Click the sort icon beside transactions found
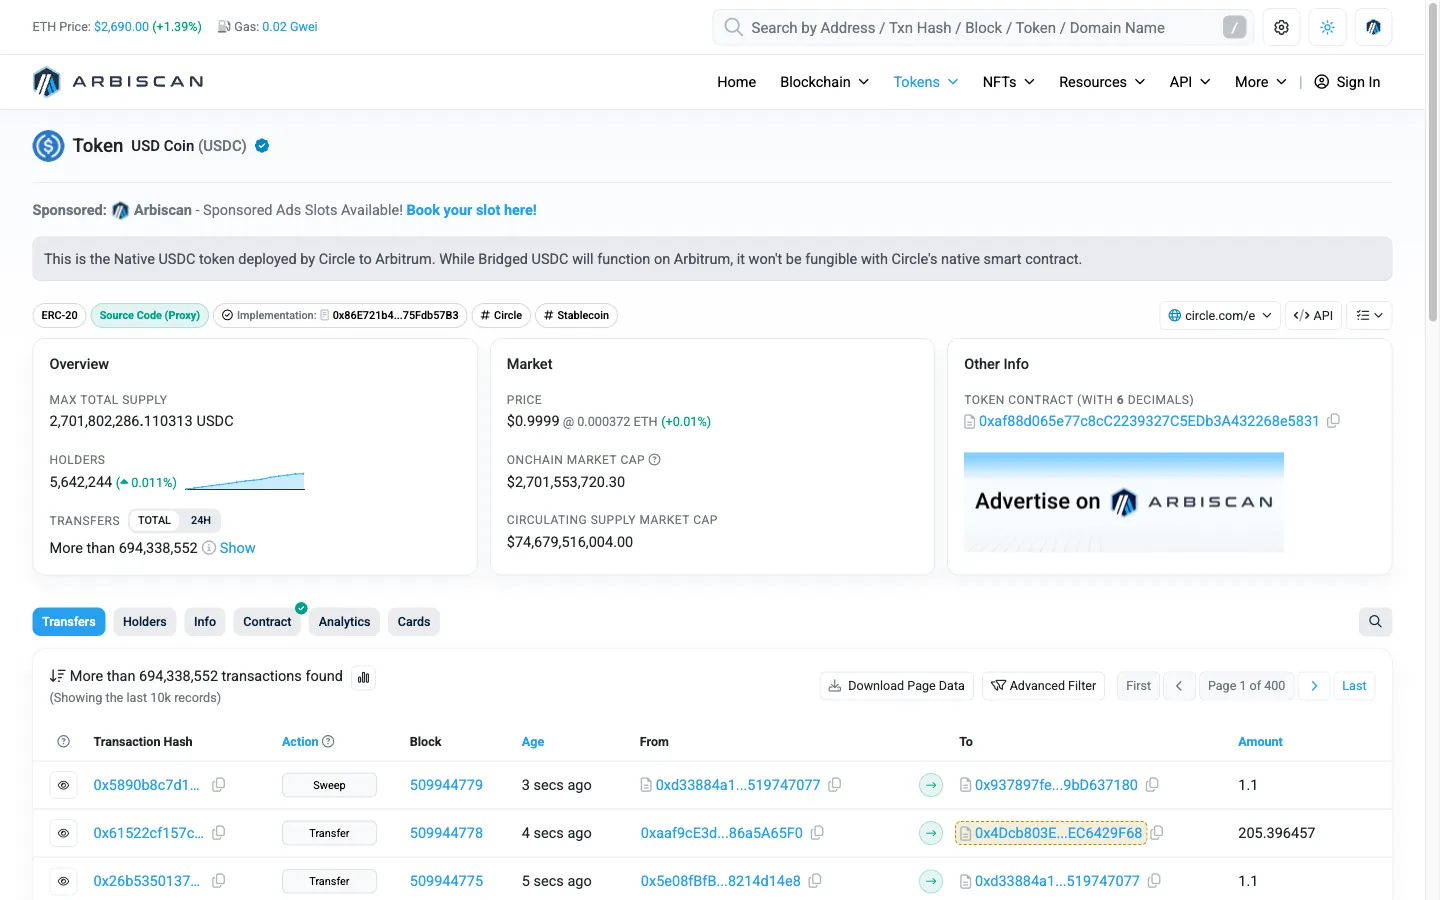This screenshot has height=900, width=1440. pyautogui.click(x=57, y=677)
